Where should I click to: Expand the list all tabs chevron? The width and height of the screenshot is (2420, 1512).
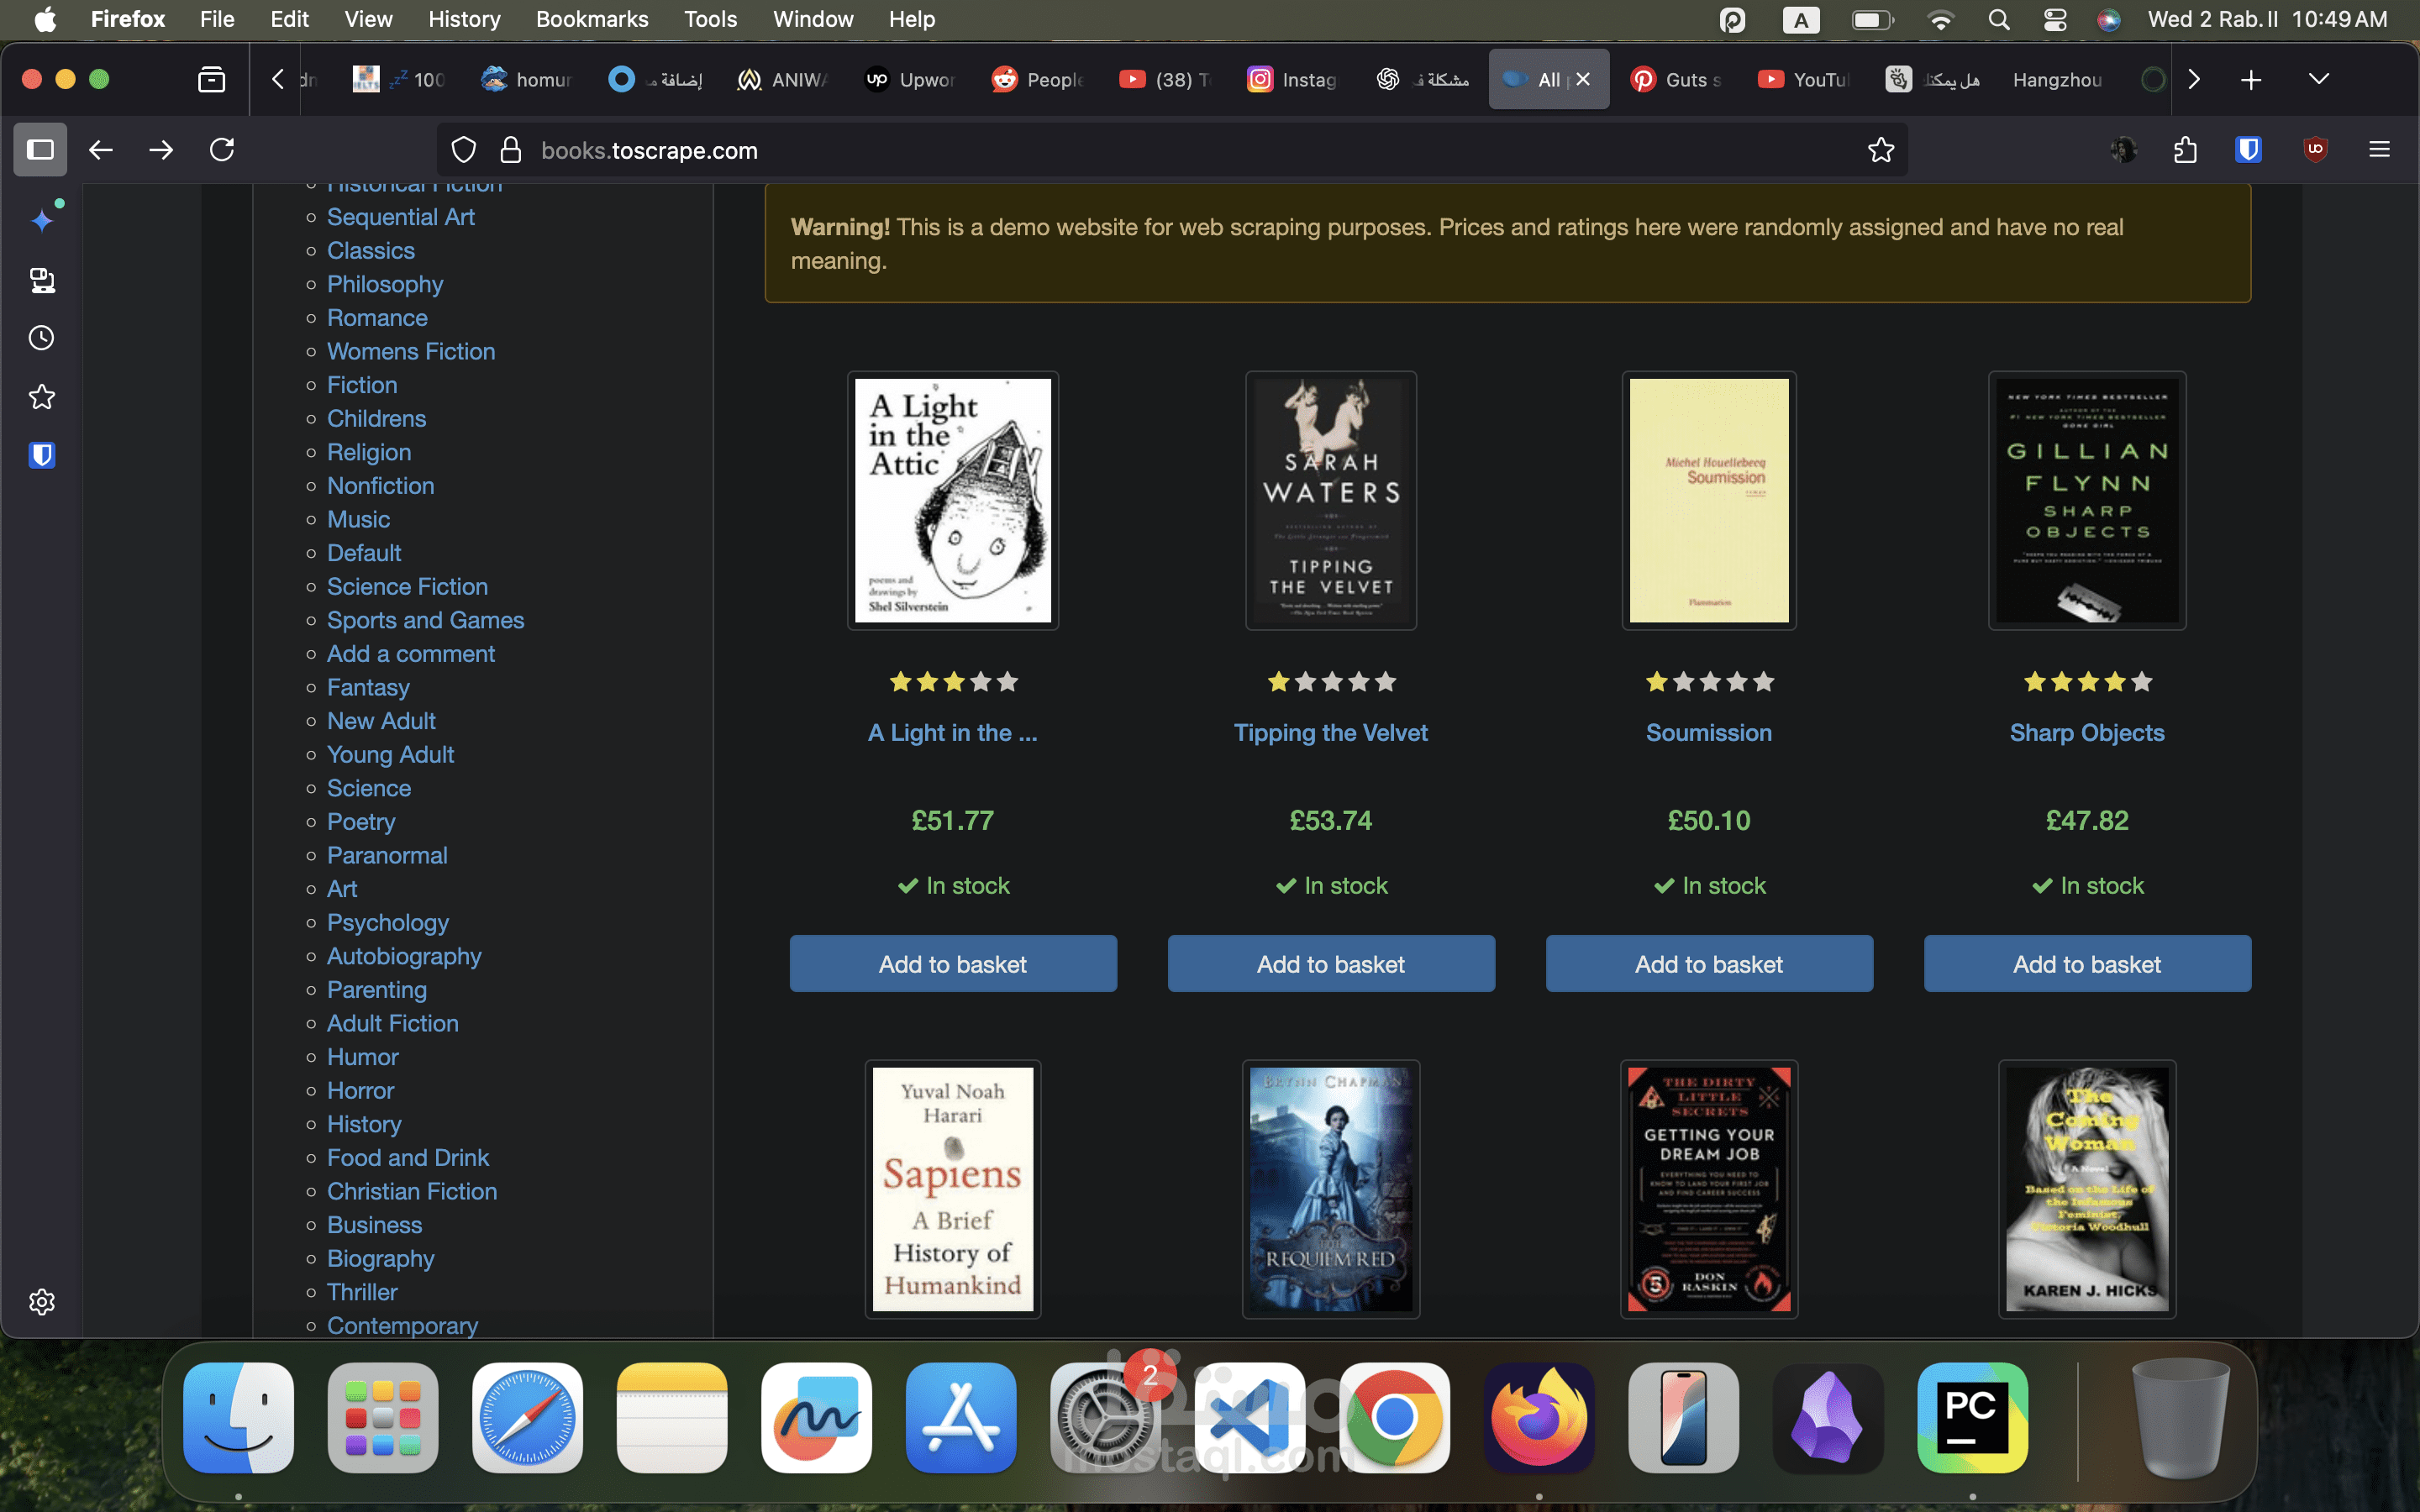[x=2318, y=79]
